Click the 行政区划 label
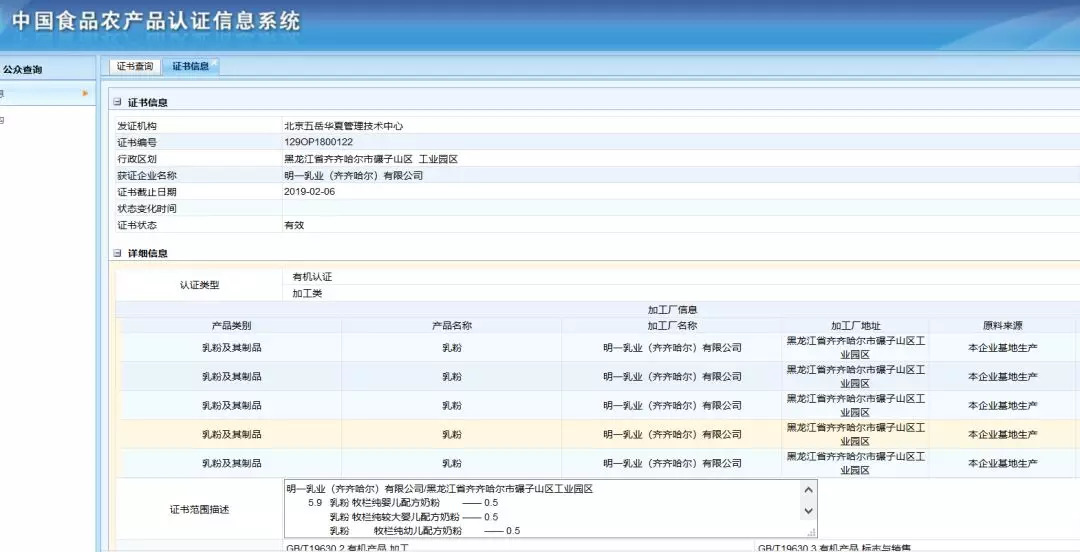Viewport: 1080px width, 552px height. pyautogui.click(x=137, y=159)
